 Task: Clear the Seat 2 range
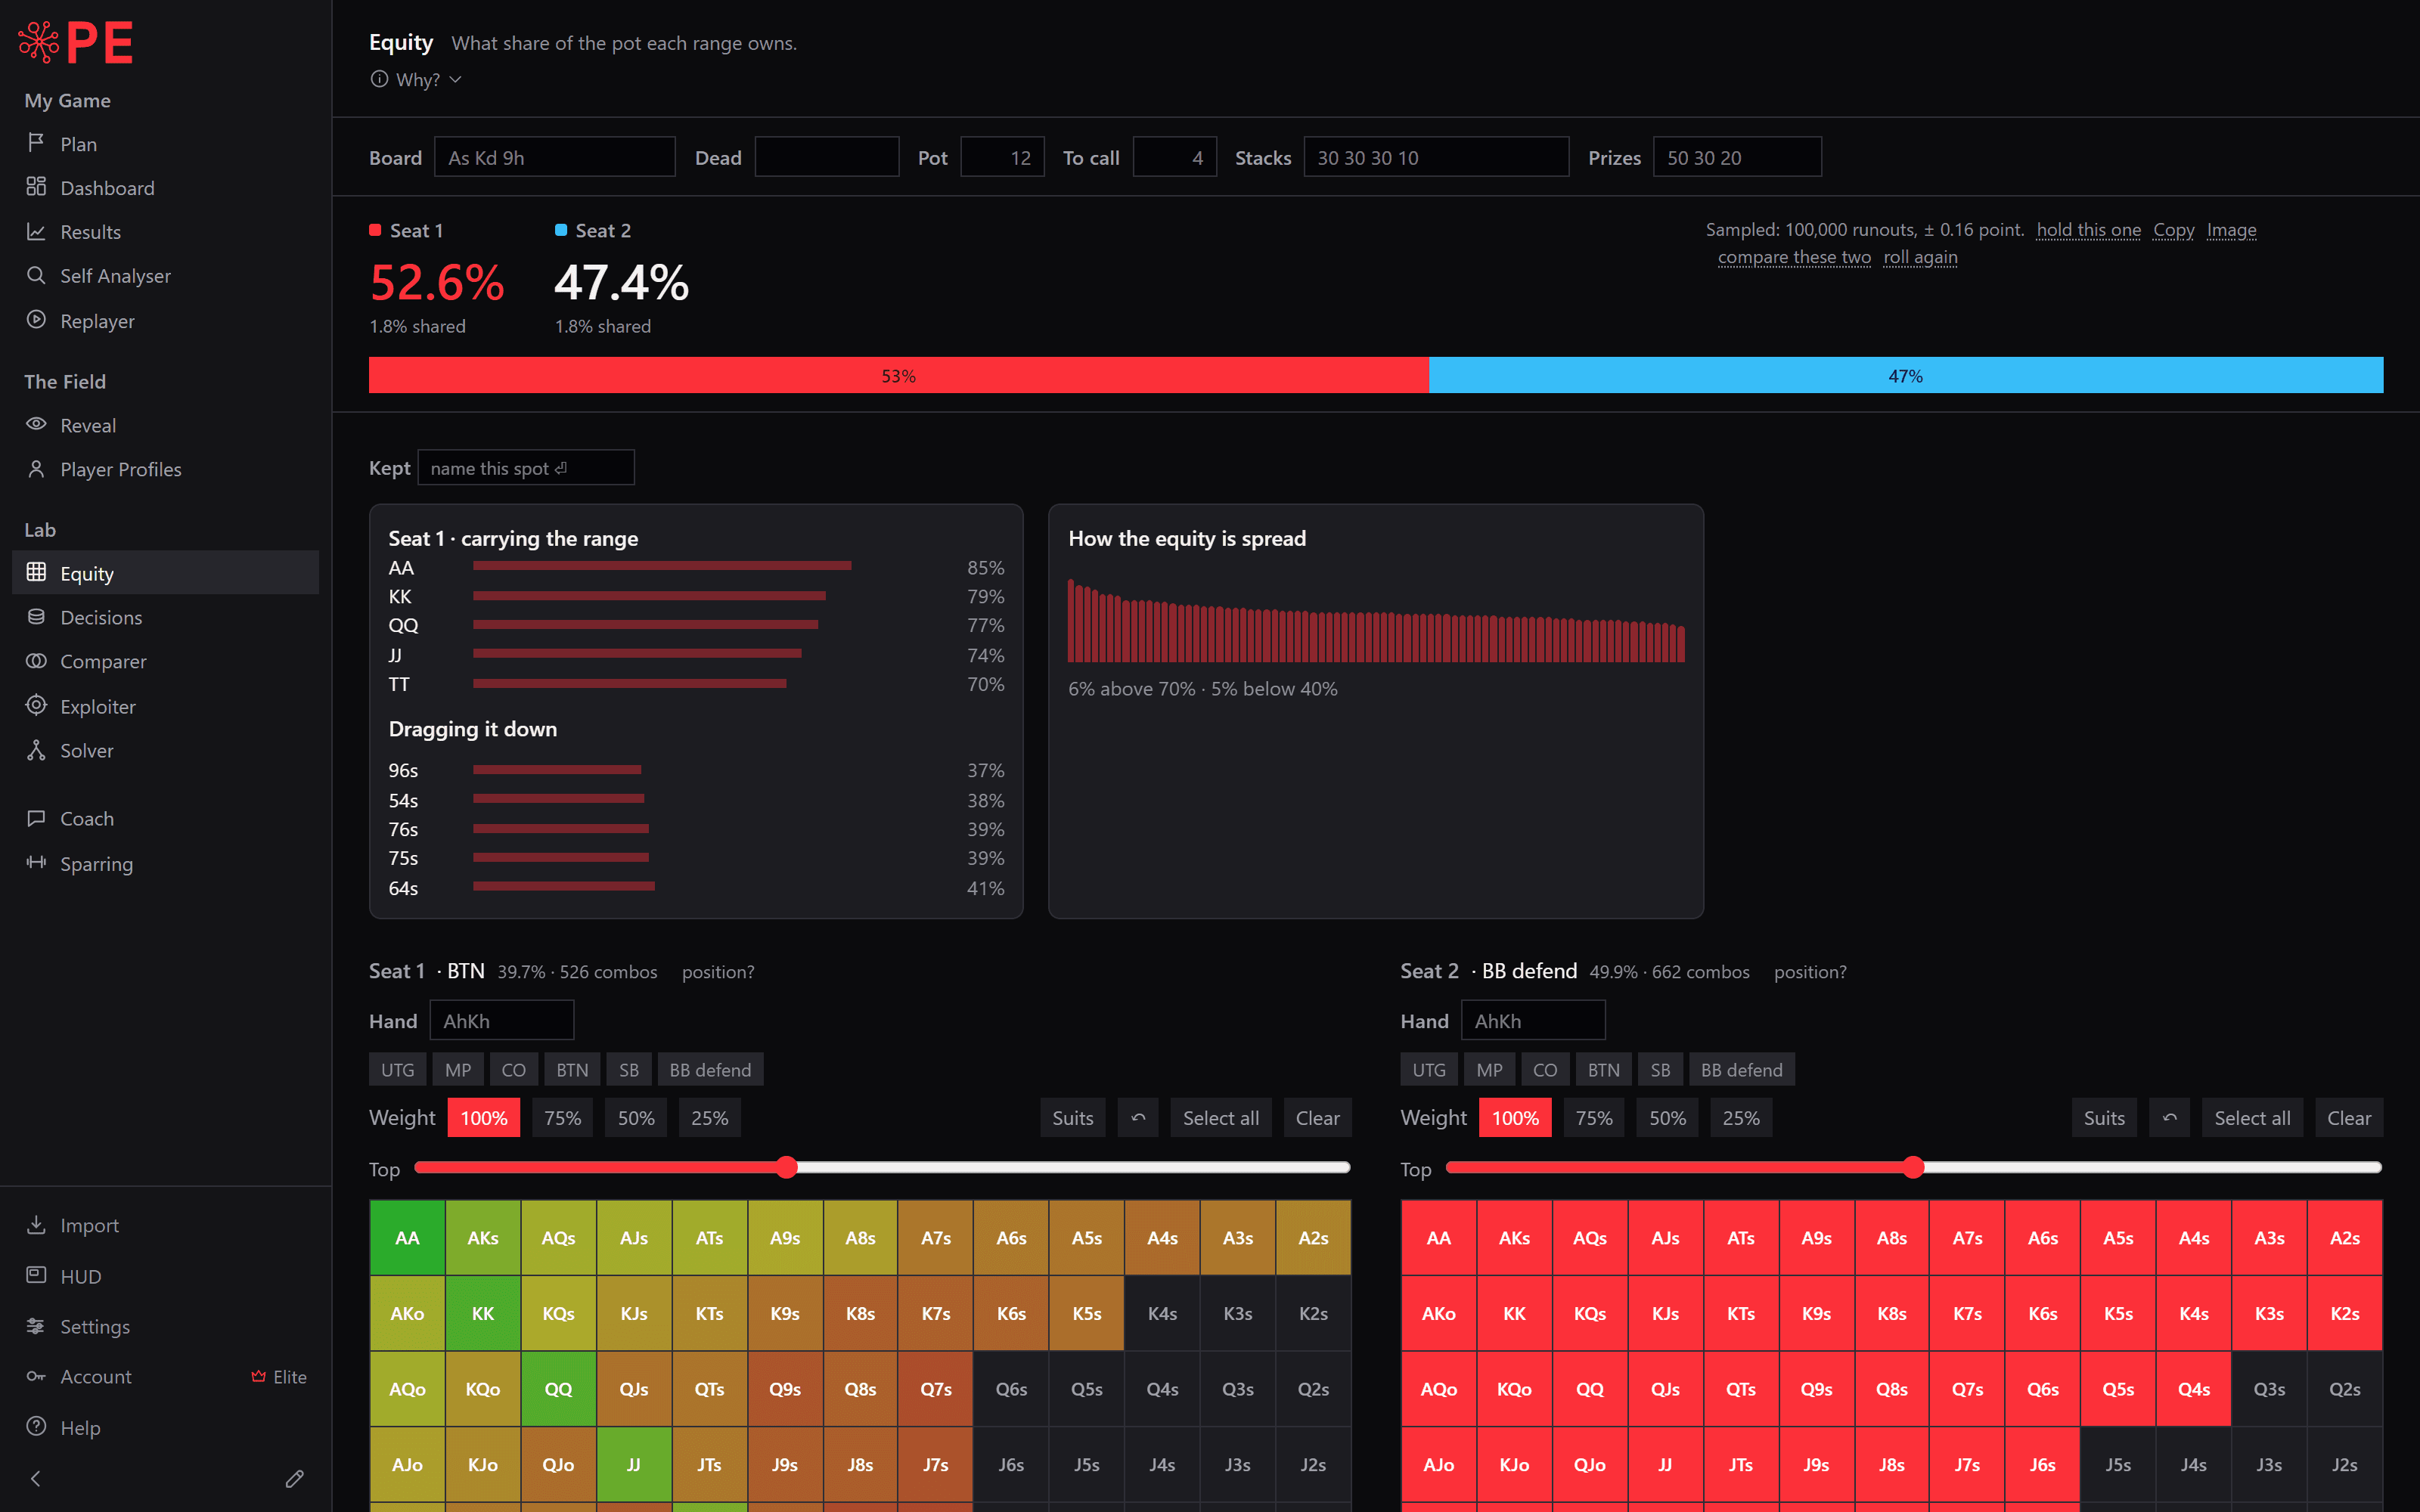pos(2348,1118)
